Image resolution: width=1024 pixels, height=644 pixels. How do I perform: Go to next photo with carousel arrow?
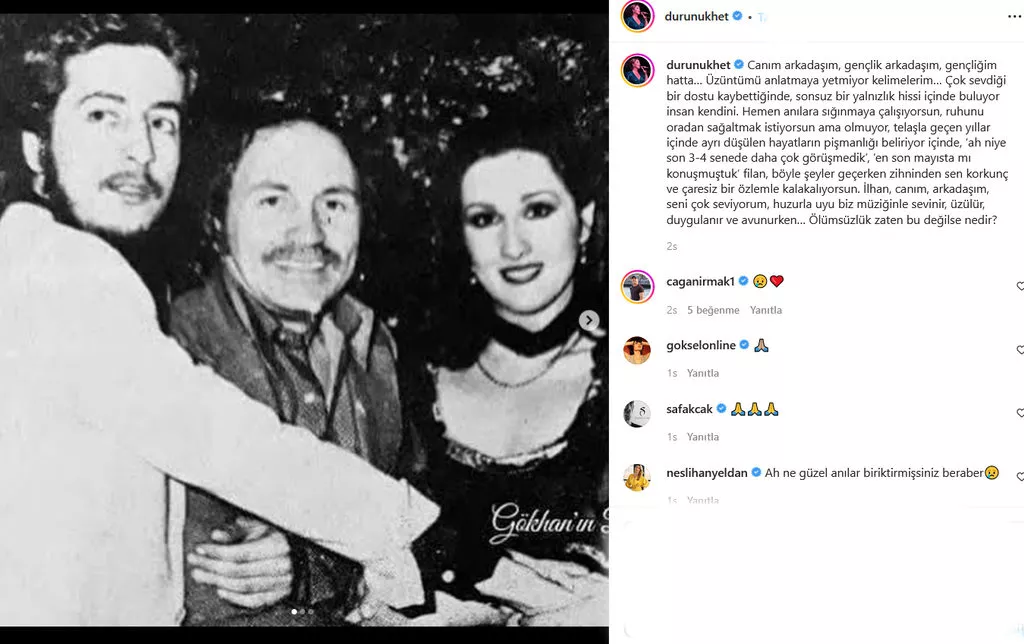coord(589,321)
